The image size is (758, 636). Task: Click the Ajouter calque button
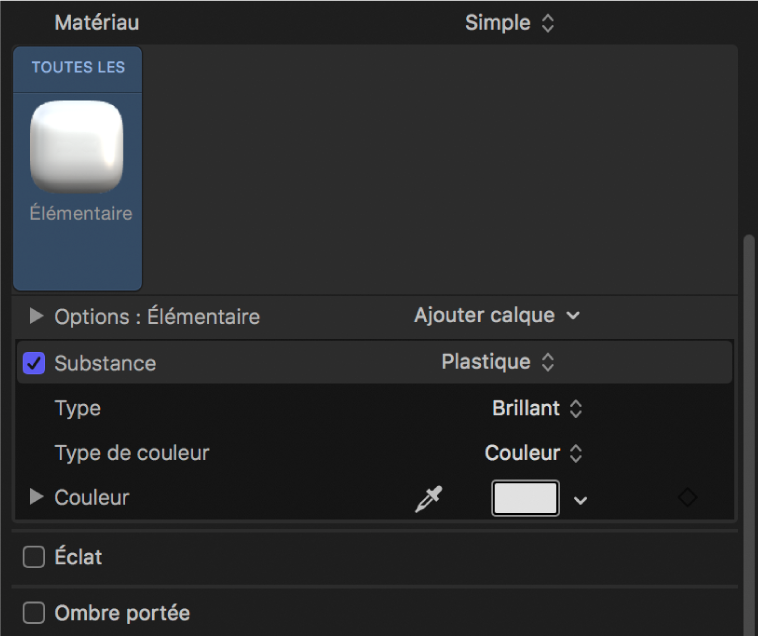(x=497, y=316)
